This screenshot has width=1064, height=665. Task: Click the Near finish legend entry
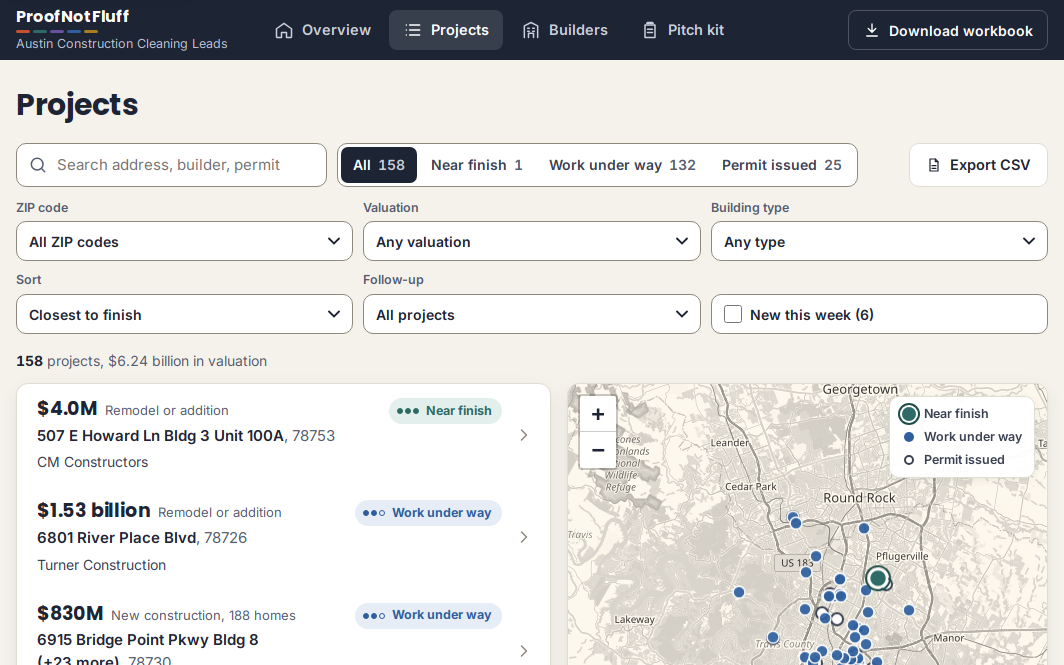[944, 413]
